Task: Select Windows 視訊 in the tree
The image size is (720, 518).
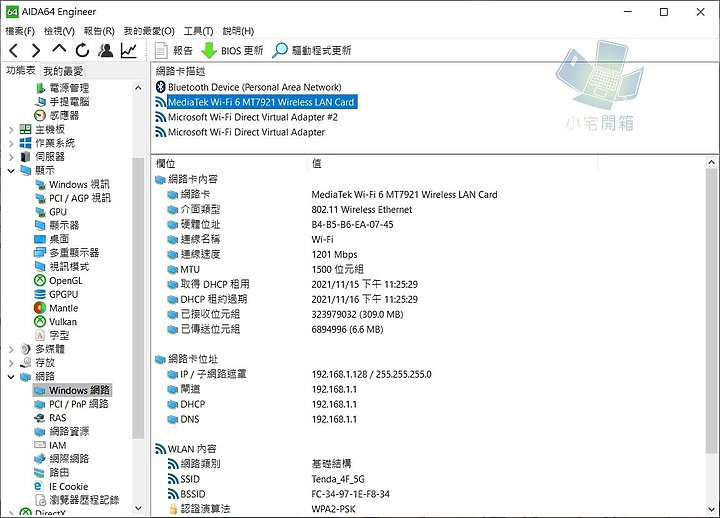Action: click(x=79, y=185)
